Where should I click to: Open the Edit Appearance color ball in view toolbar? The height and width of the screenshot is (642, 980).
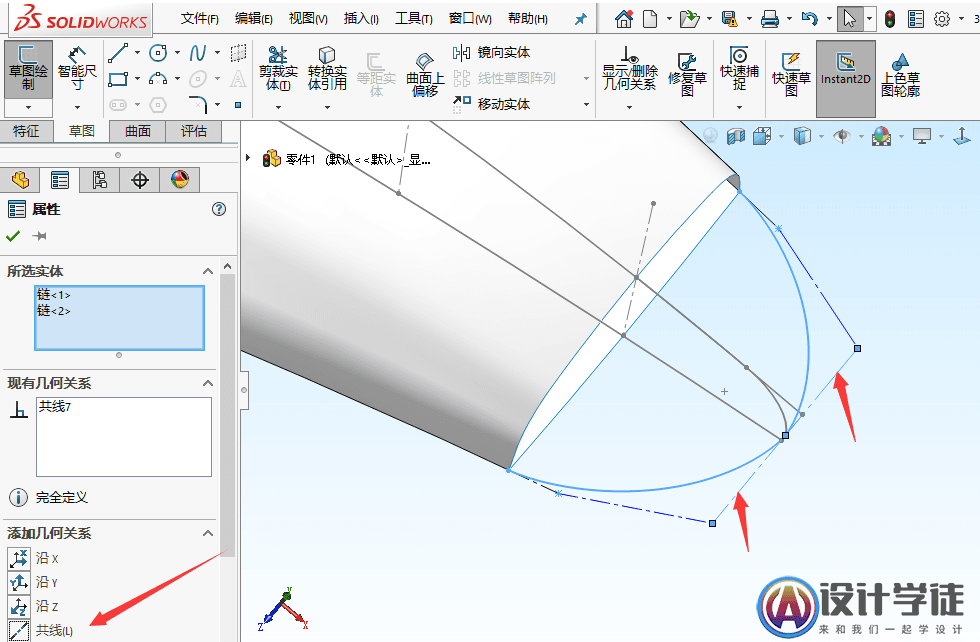pyautogui.click(x=882, y=136)
